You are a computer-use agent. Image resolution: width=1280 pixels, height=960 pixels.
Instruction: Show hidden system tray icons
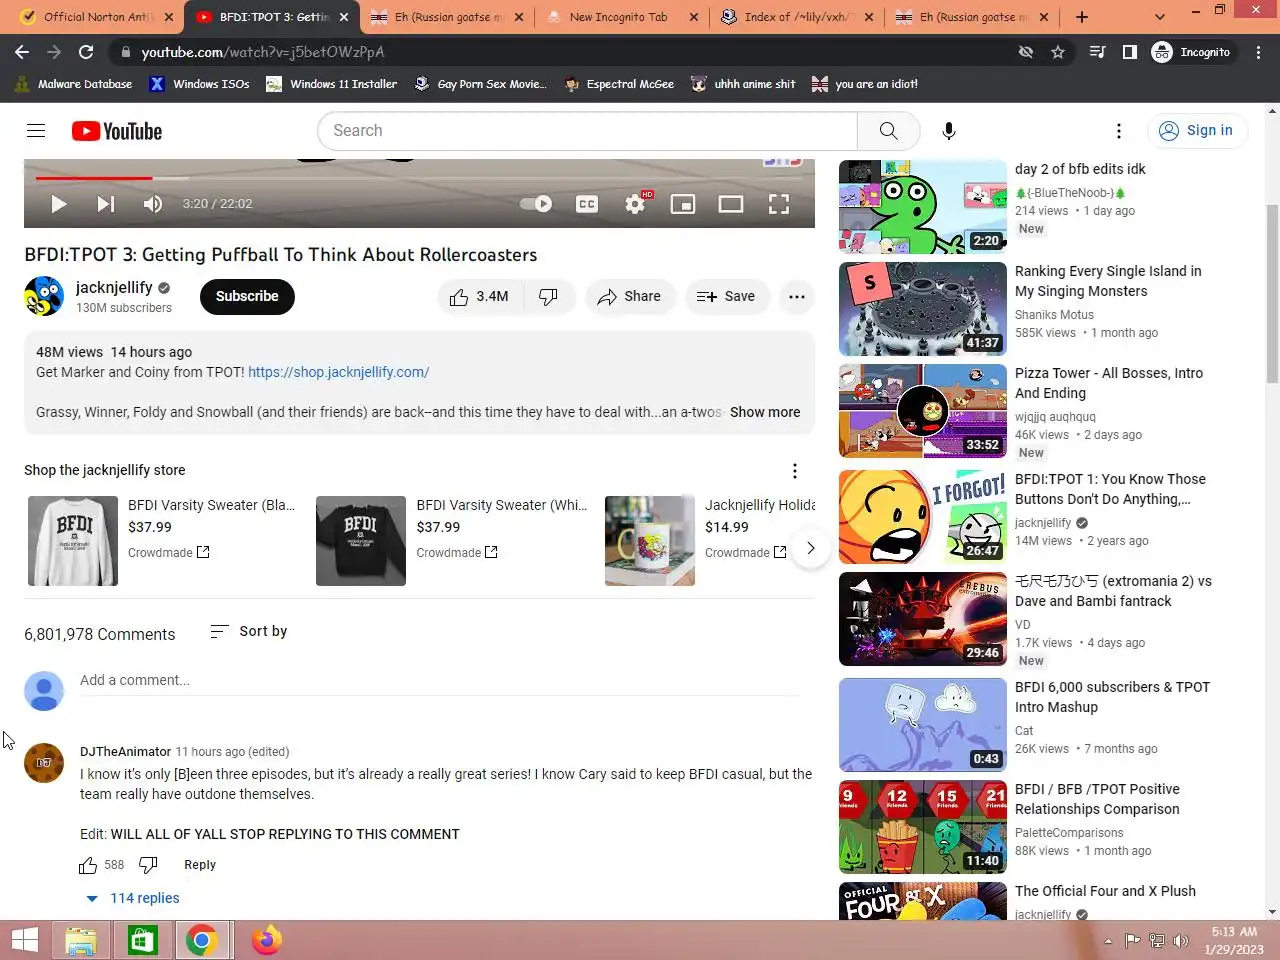pyautogui.click(x=1108, y=941)
